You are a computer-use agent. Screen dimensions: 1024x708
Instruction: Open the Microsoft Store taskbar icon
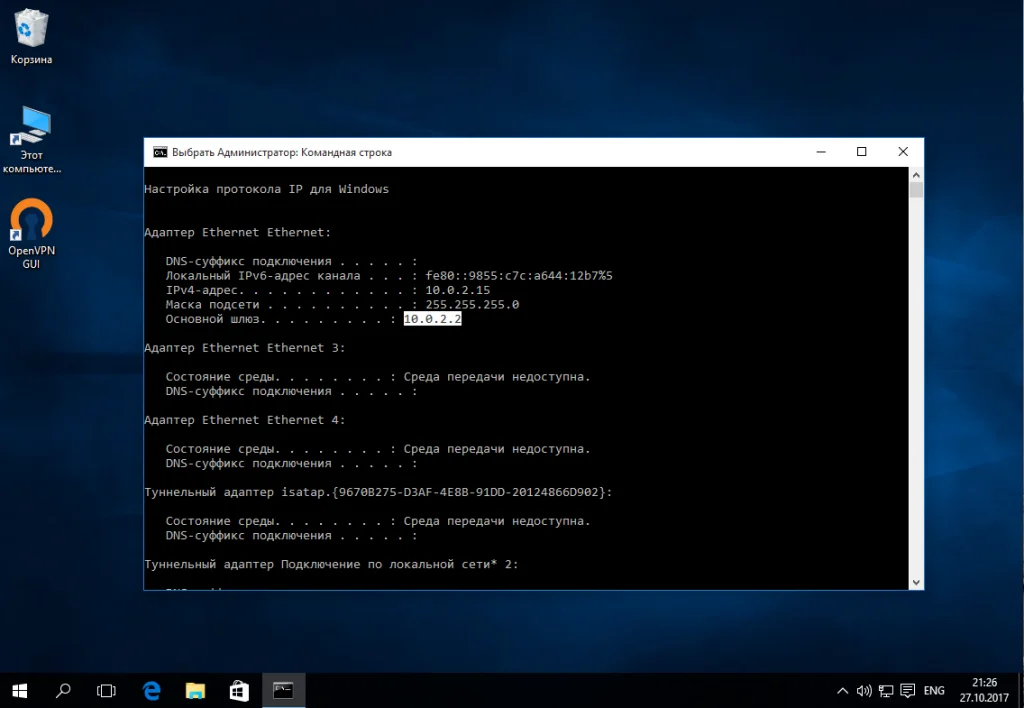(239, 690)
